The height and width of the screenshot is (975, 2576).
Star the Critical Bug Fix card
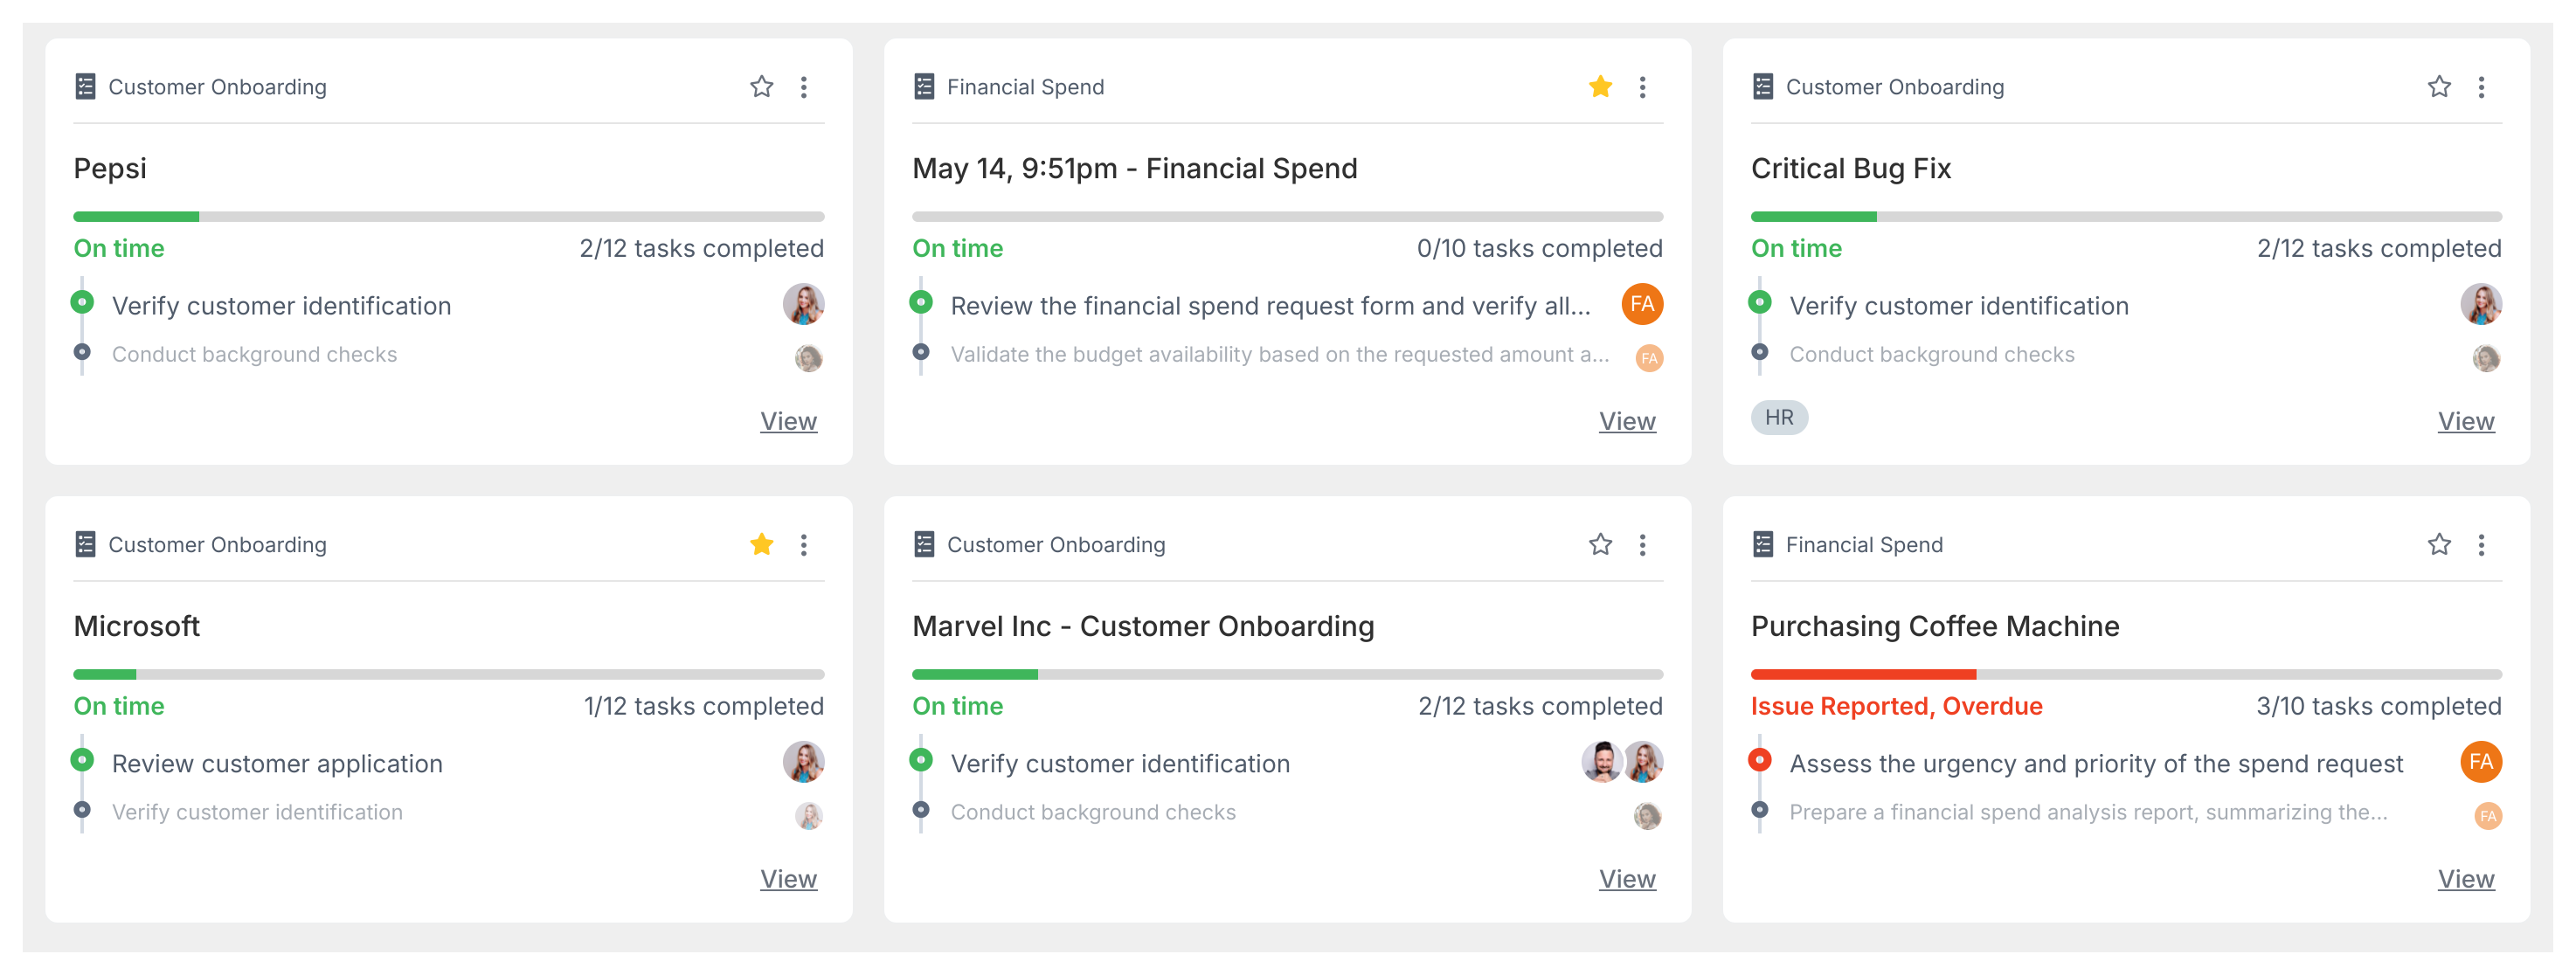click(x=2438, y=87)
